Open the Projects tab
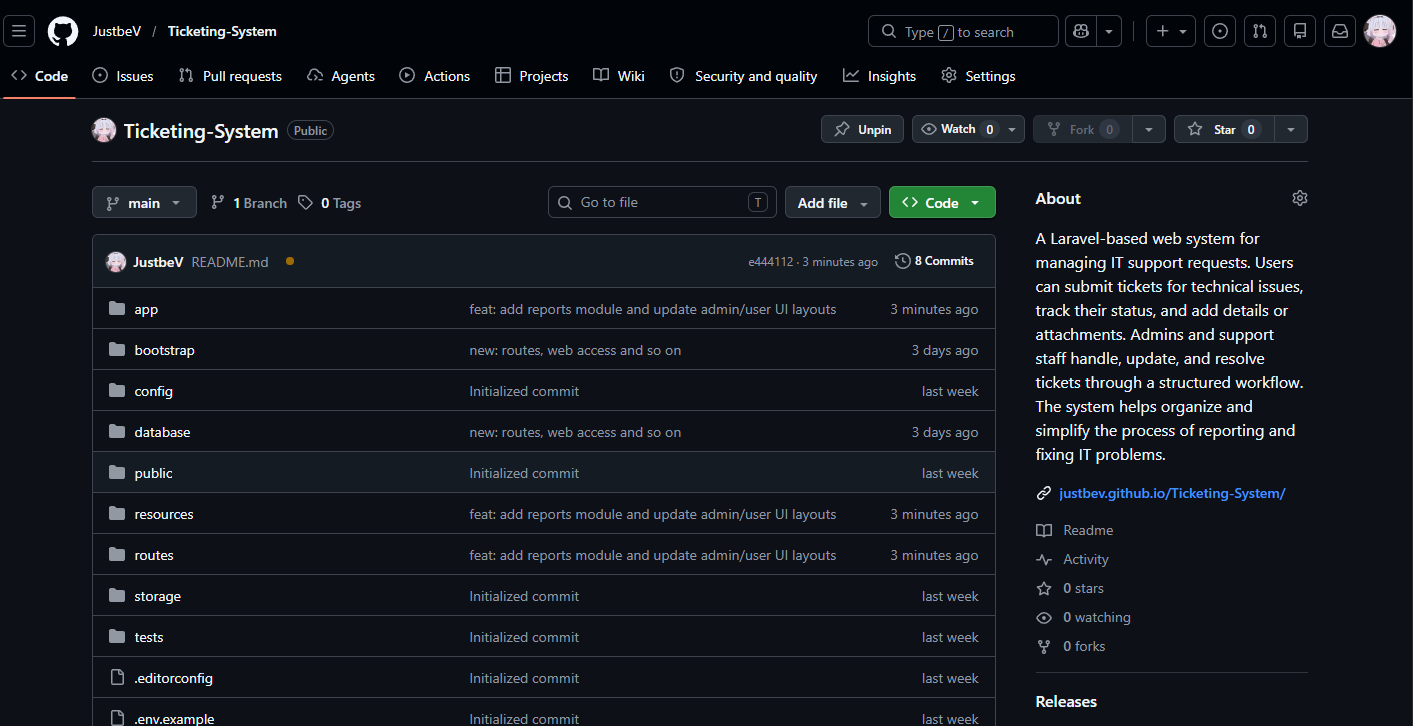This screenshot has height=726, width=1413. coord(532,76)
